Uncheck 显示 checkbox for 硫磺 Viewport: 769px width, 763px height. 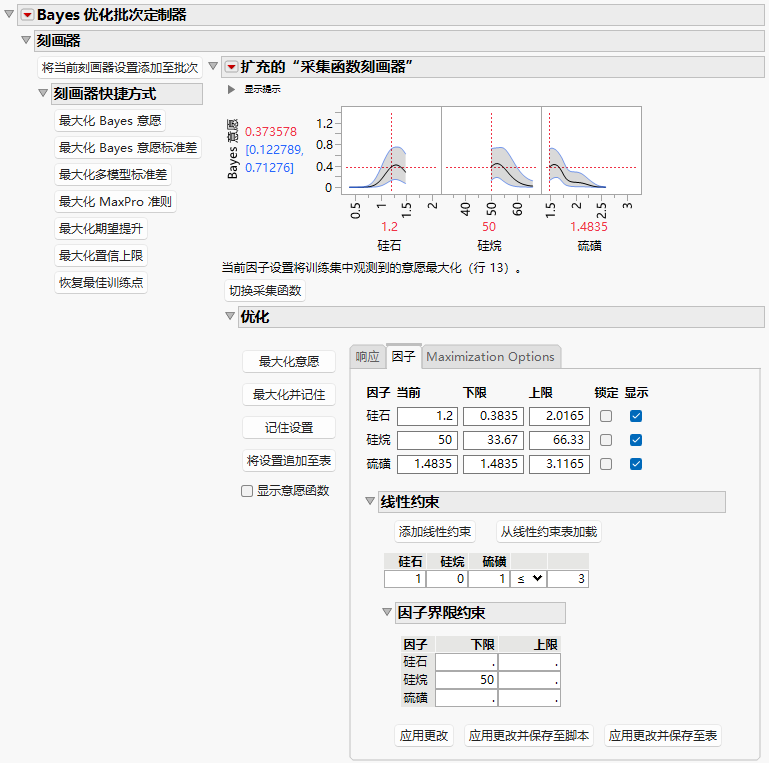[636, 464]
